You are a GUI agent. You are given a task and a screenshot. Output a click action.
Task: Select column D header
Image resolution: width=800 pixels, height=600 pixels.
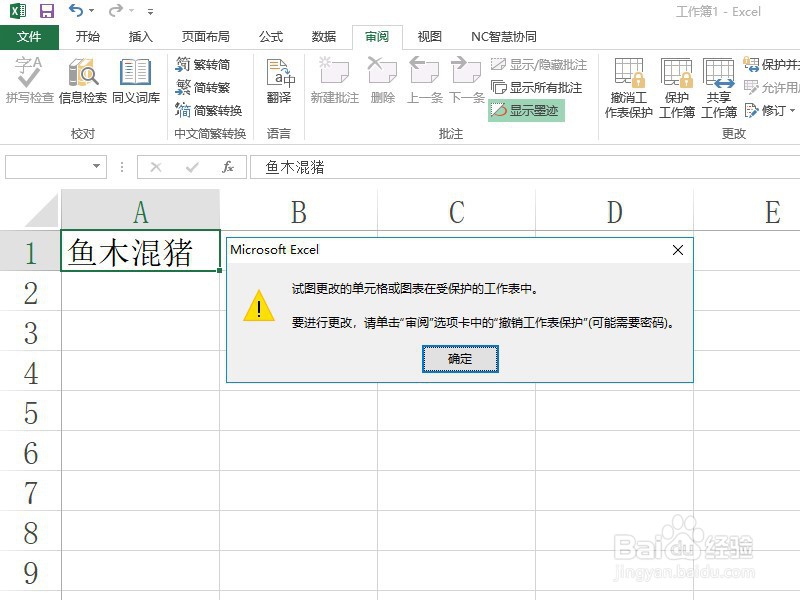614,210
